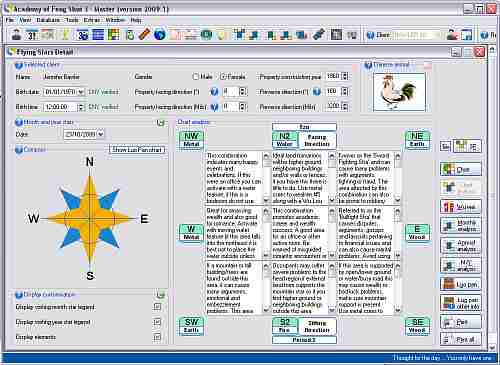This screenshot has height=365, width=500.
Task: Click the SE Wood direction button
Action: tap(417, 326)
